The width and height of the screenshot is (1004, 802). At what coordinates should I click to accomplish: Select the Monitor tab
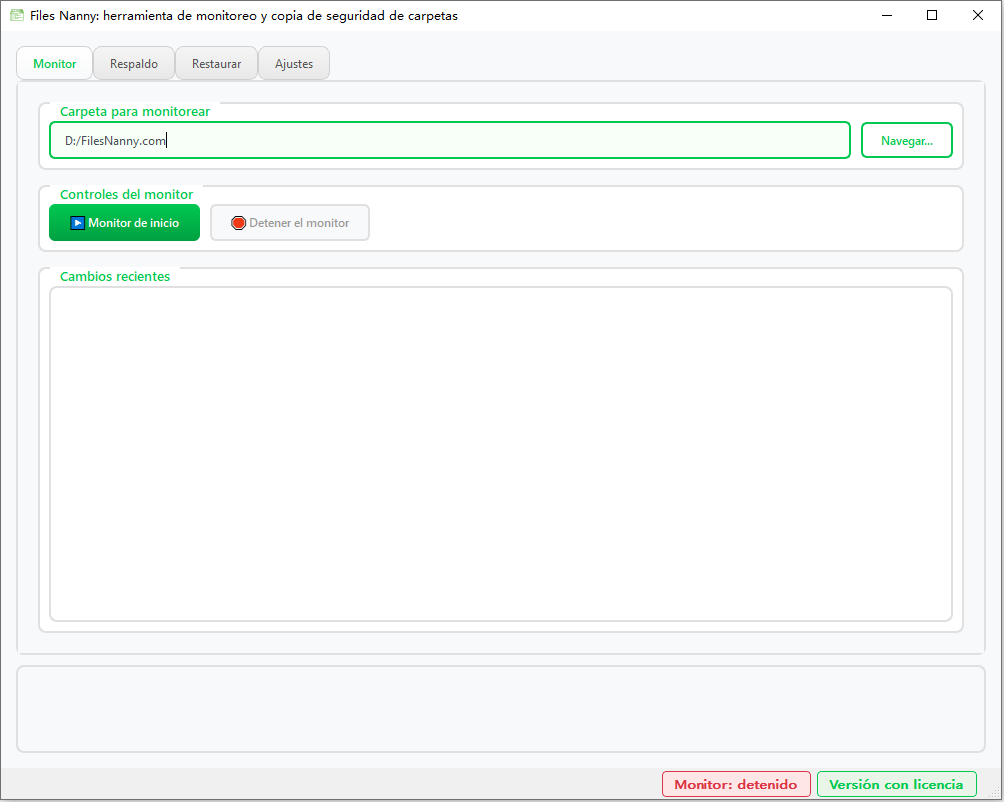coord(54,62)
